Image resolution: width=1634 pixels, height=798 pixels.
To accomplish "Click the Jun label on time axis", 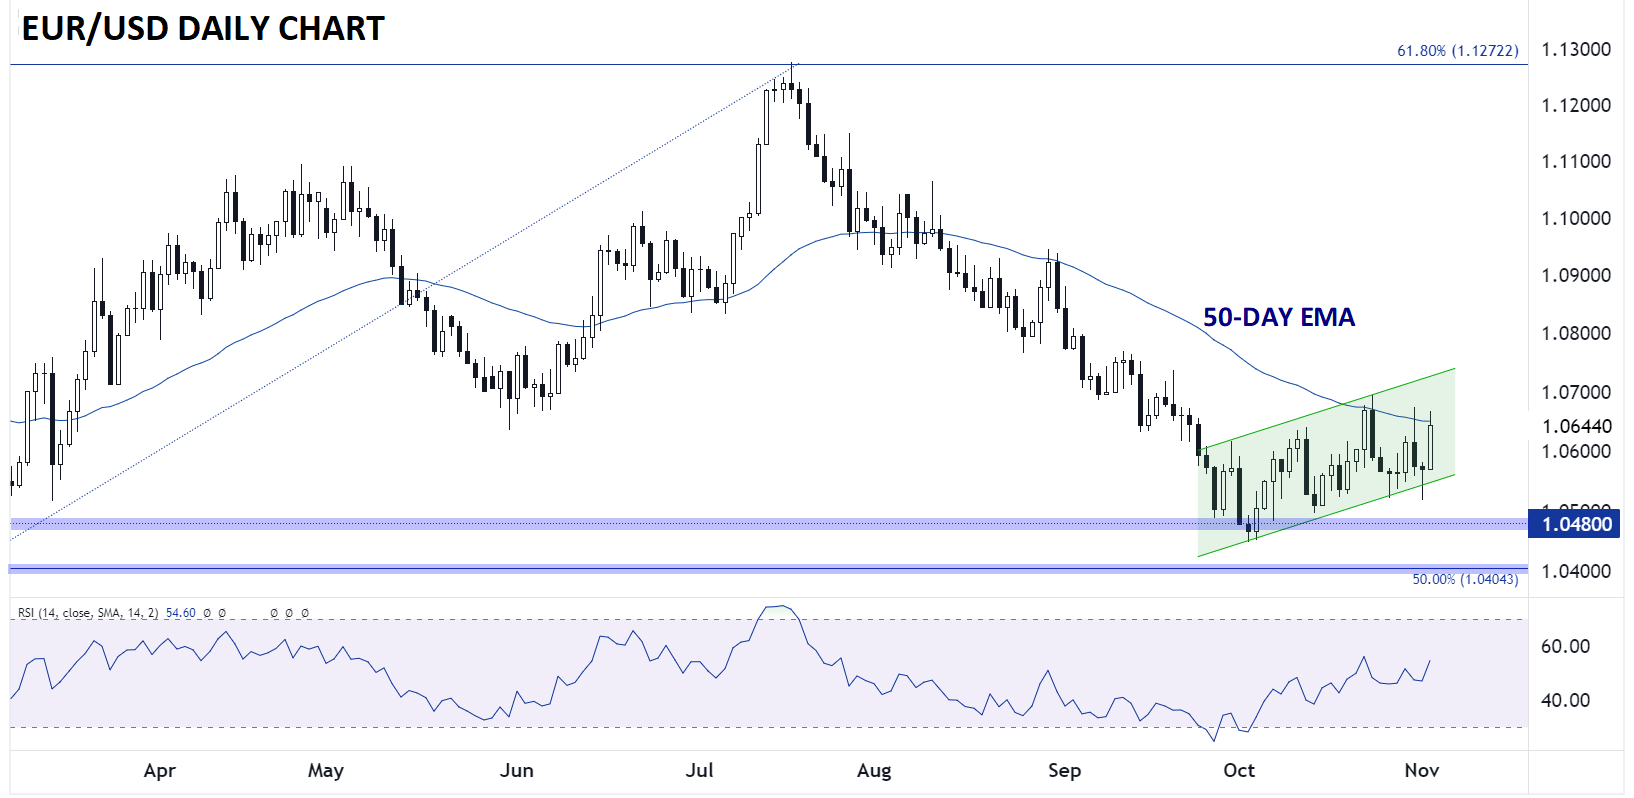I will 516,770.
